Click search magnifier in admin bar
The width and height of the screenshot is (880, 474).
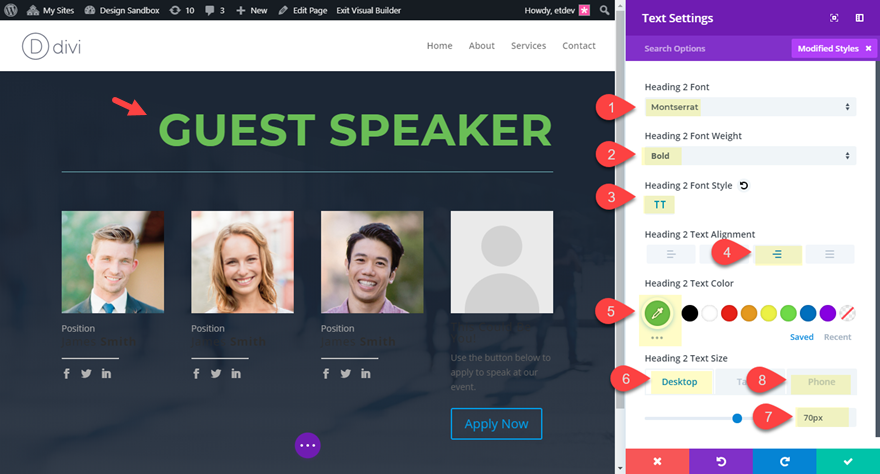(x=604, y=10)
